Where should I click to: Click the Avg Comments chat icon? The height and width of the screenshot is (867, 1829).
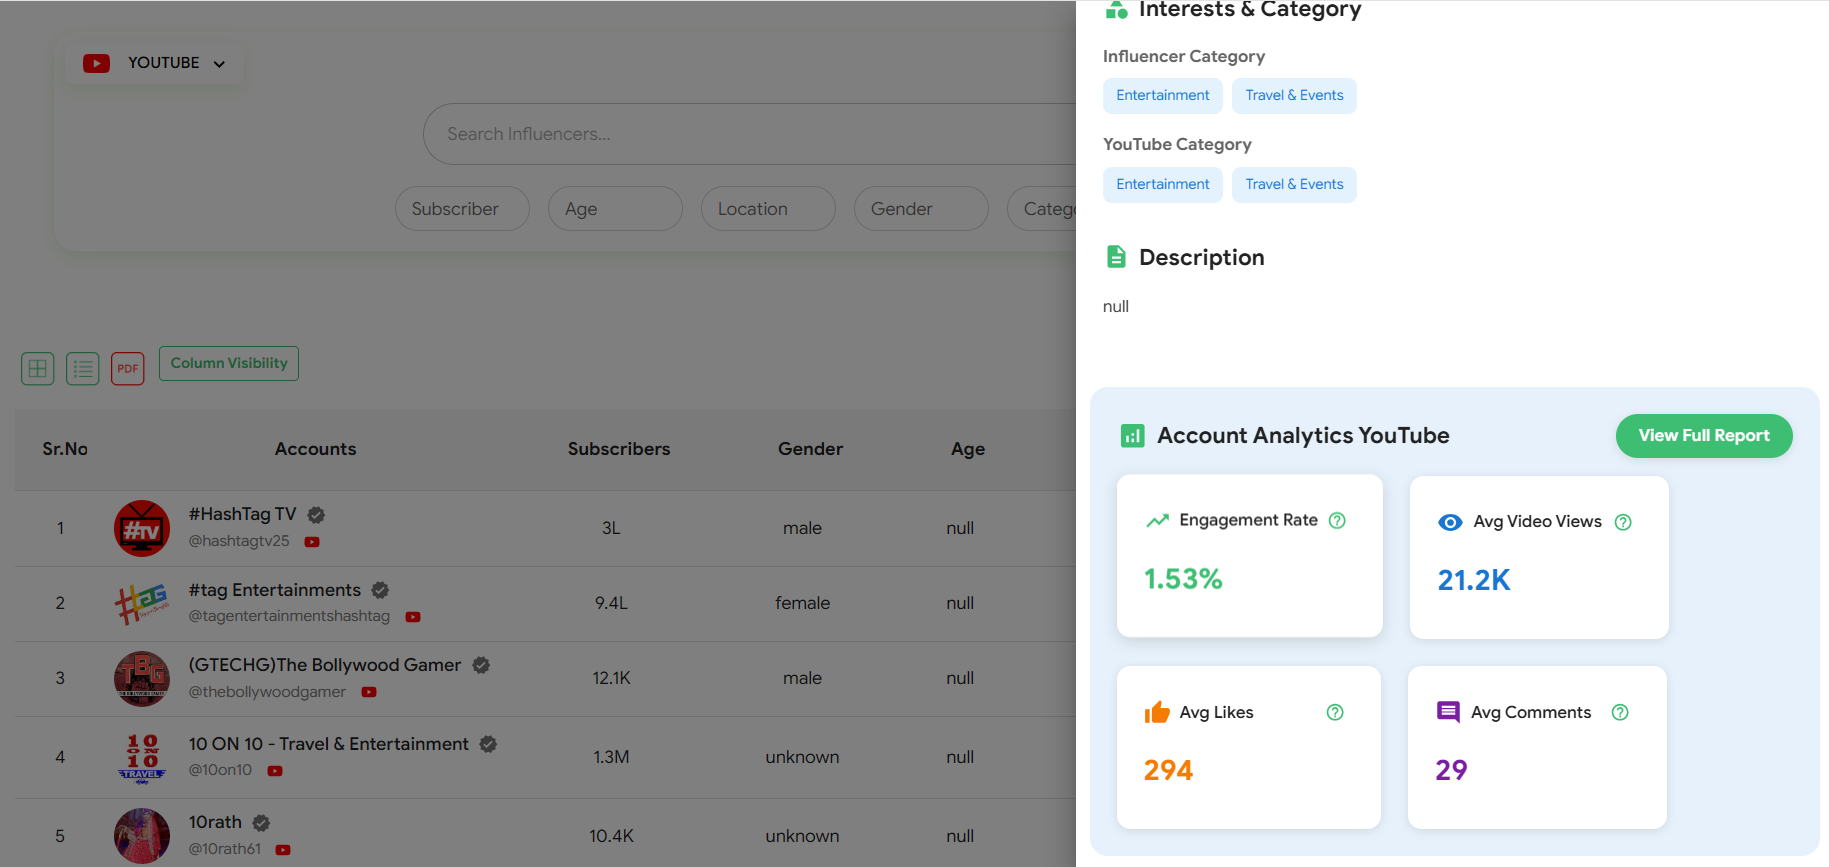1448,712
